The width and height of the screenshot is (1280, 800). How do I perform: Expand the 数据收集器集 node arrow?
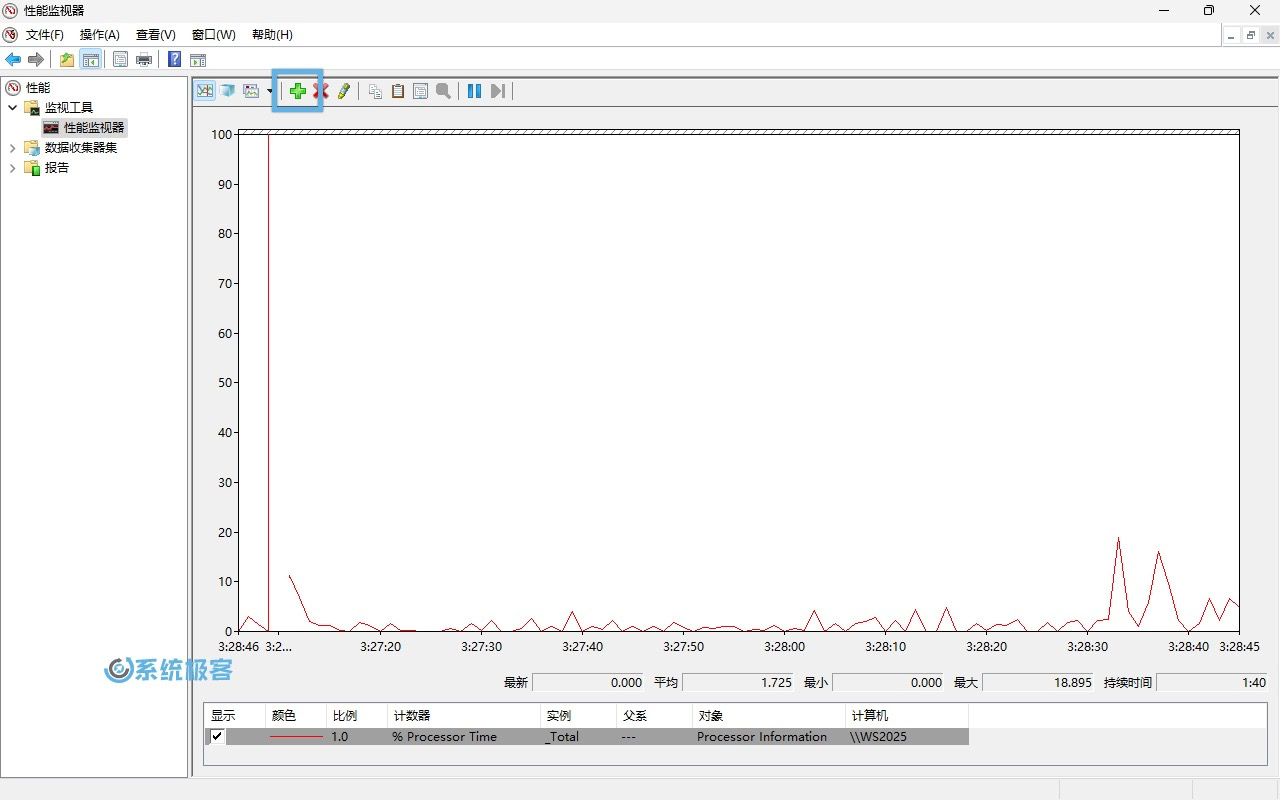(x=13, y=148)
